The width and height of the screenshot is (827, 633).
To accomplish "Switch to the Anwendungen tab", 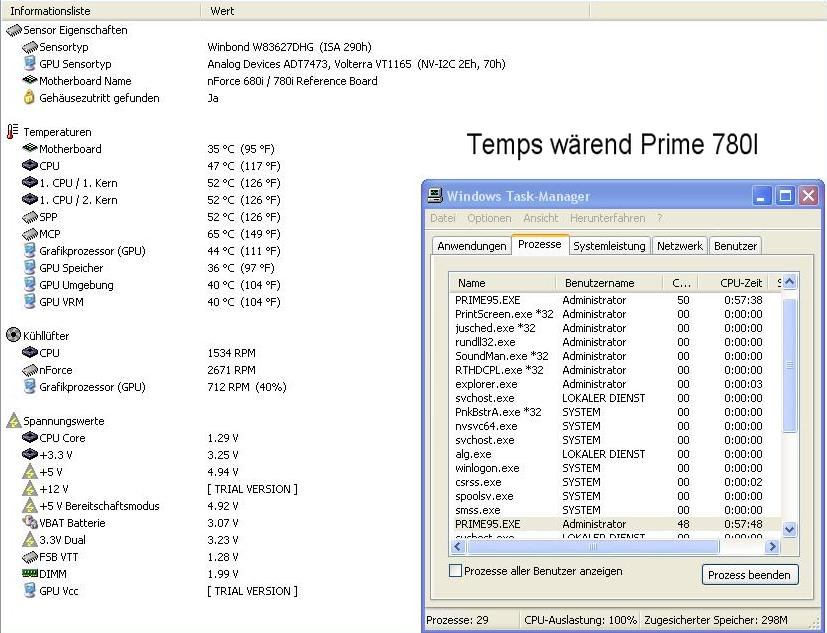I will (x=472, y=246).
